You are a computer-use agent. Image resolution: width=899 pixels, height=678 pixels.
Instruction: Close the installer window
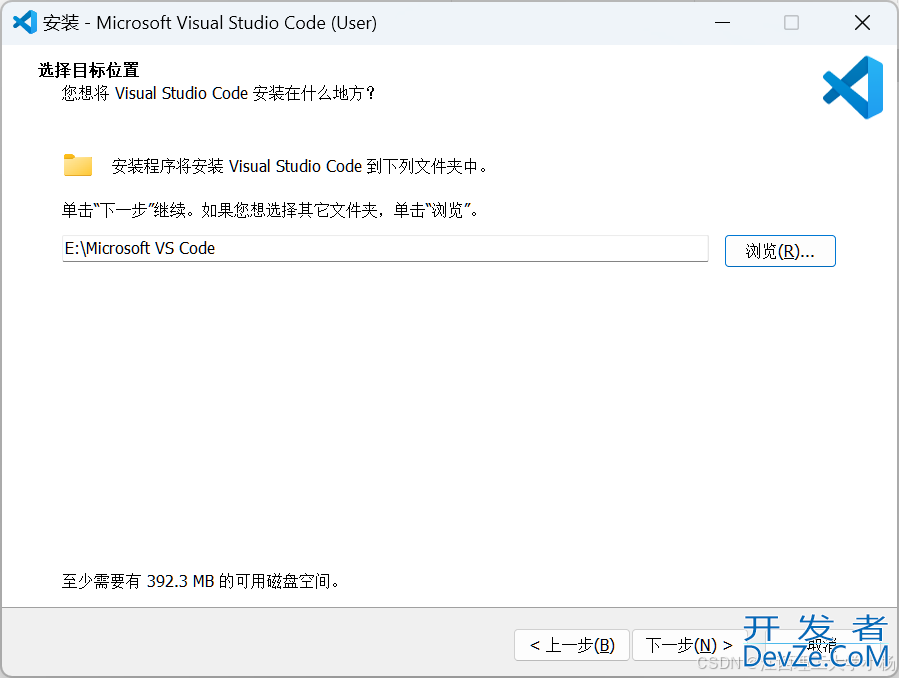[862, 23]
